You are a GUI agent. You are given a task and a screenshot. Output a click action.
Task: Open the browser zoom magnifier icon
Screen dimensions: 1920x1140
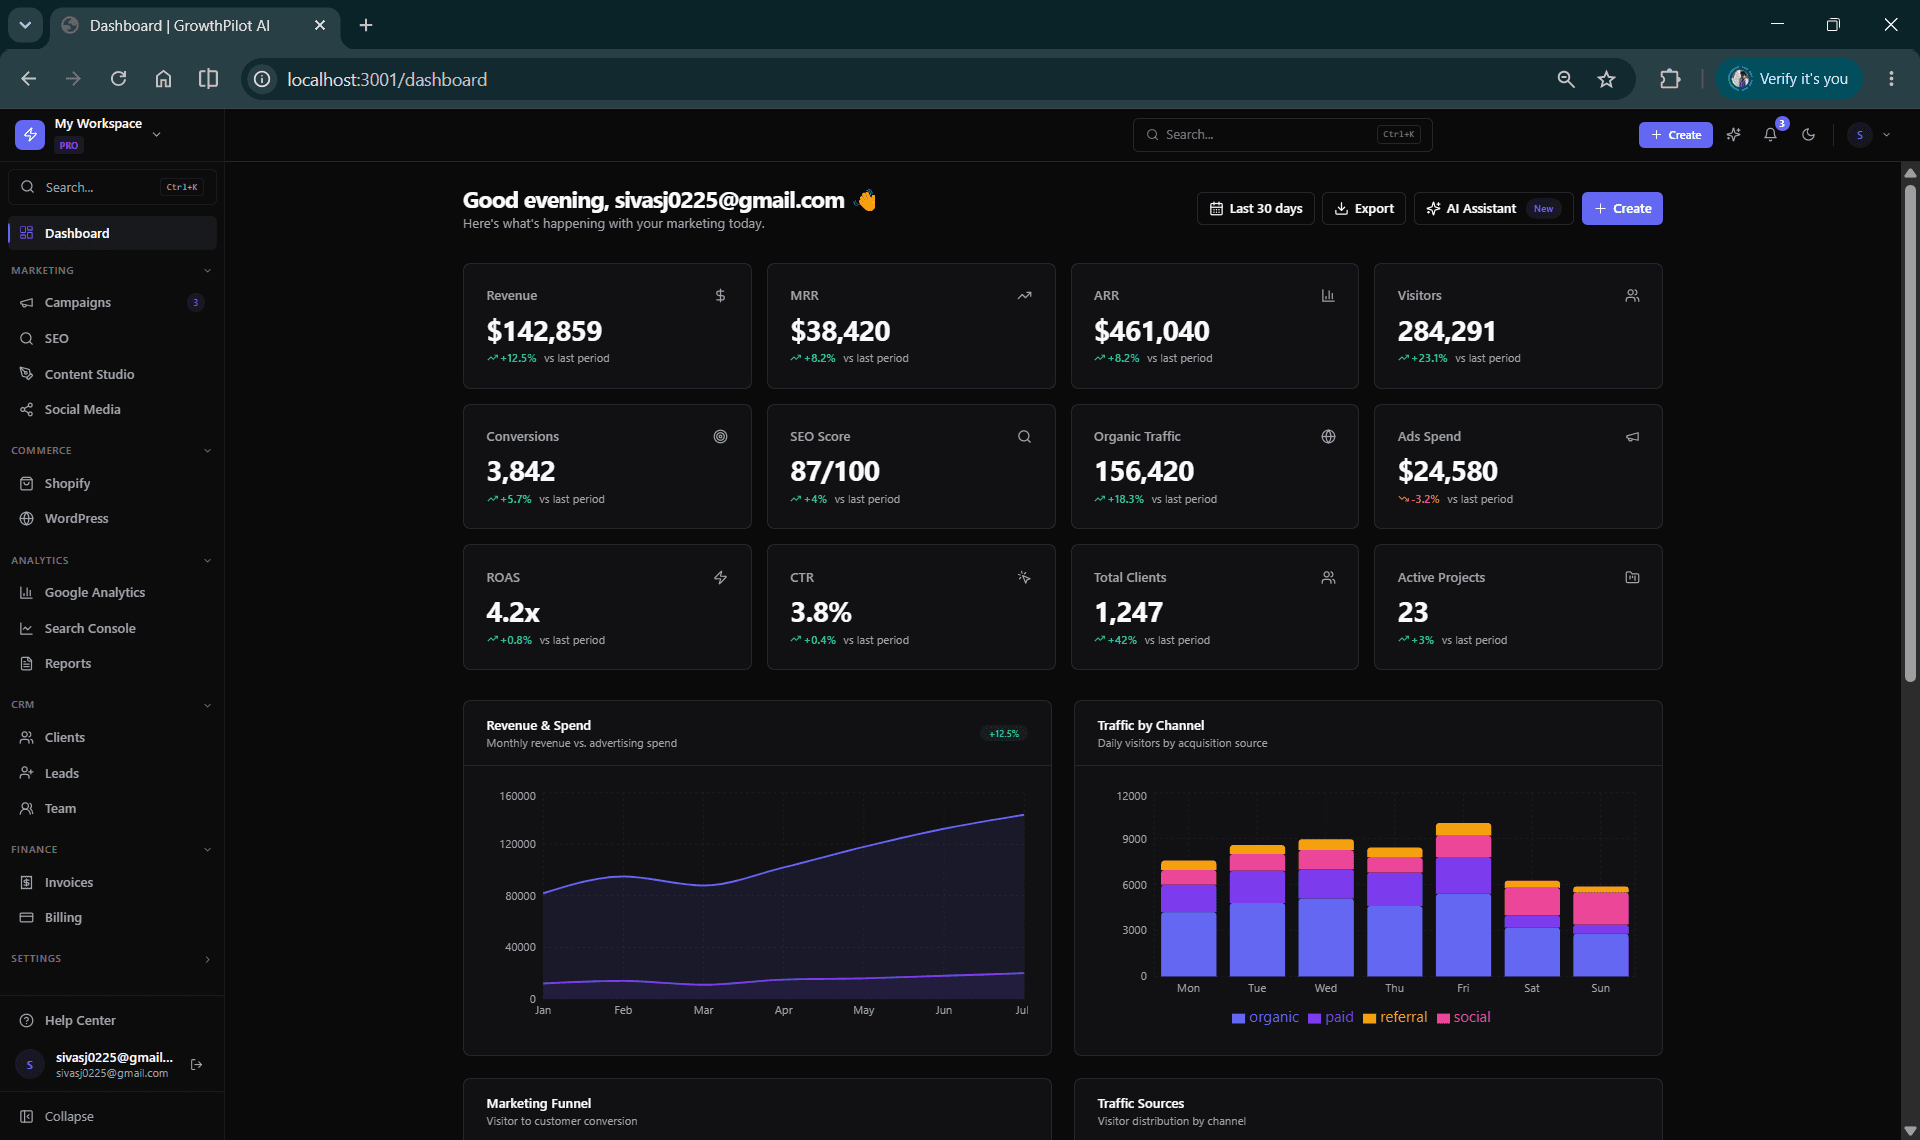tap(1566, 79)
